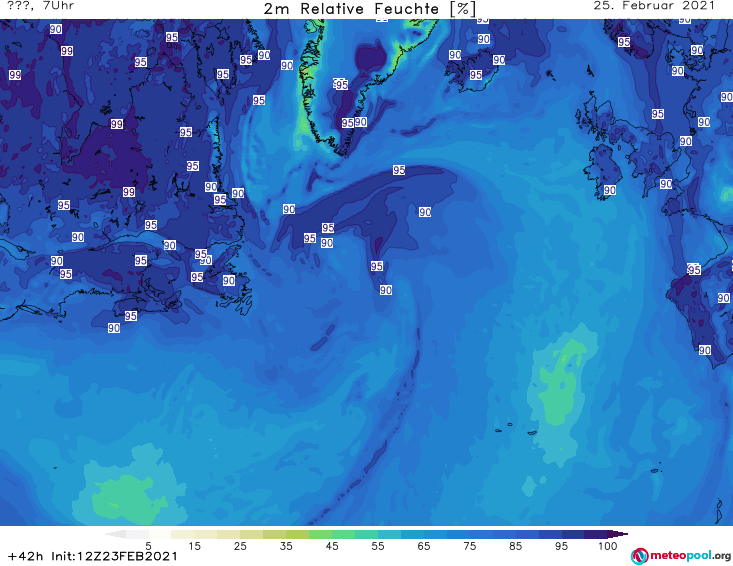The image size is (733, 566).
Task: Select the "2m Relative Feuchte [%]" title
Action: (370, 8)
